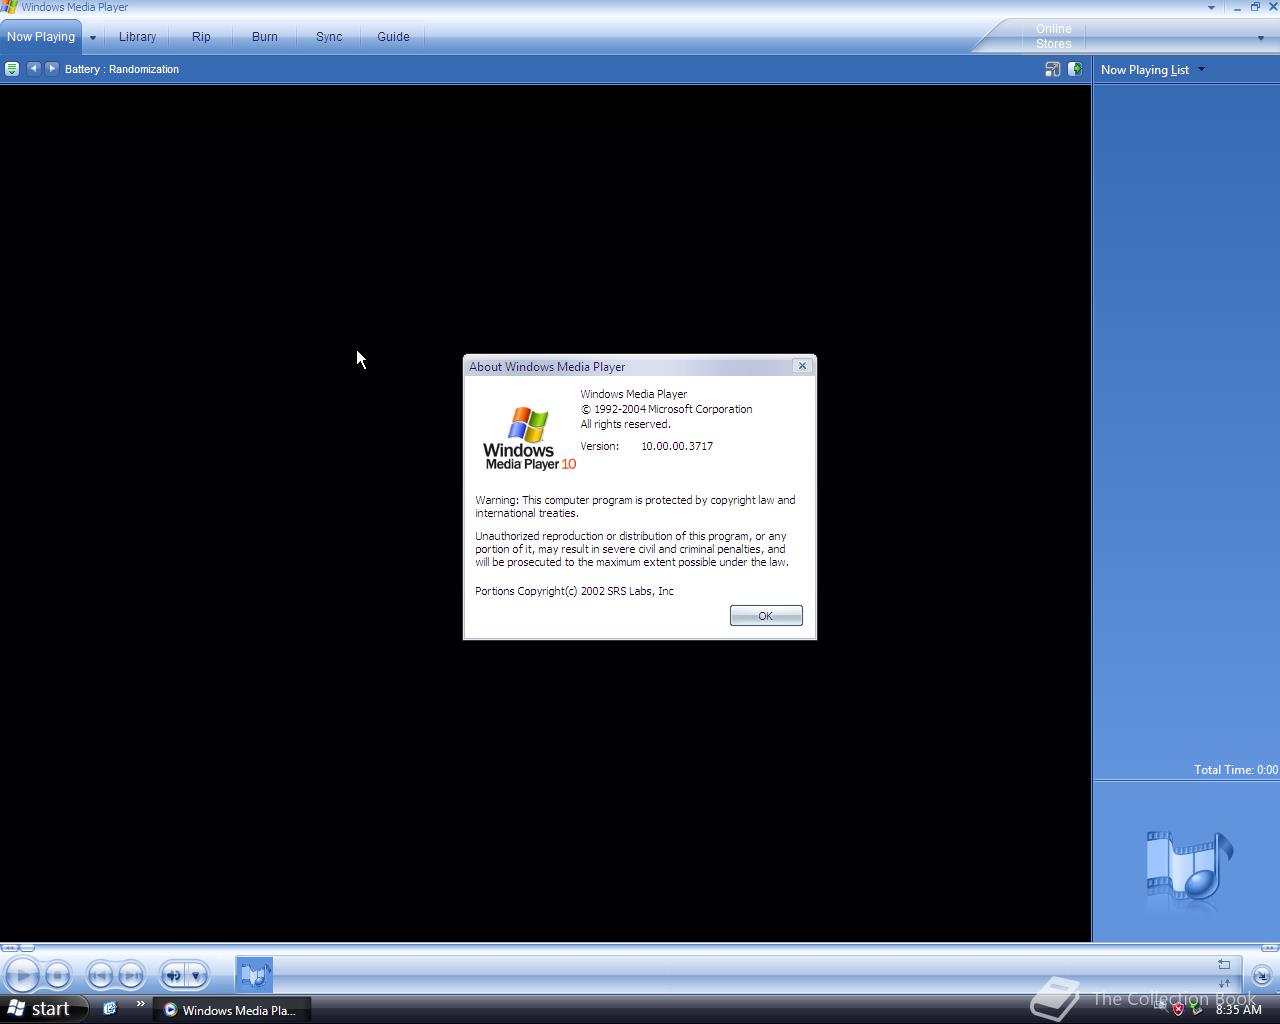Viewport: 1280px width, 1024px height.
Task: Open the Burn tab
Action: [265, 37]
